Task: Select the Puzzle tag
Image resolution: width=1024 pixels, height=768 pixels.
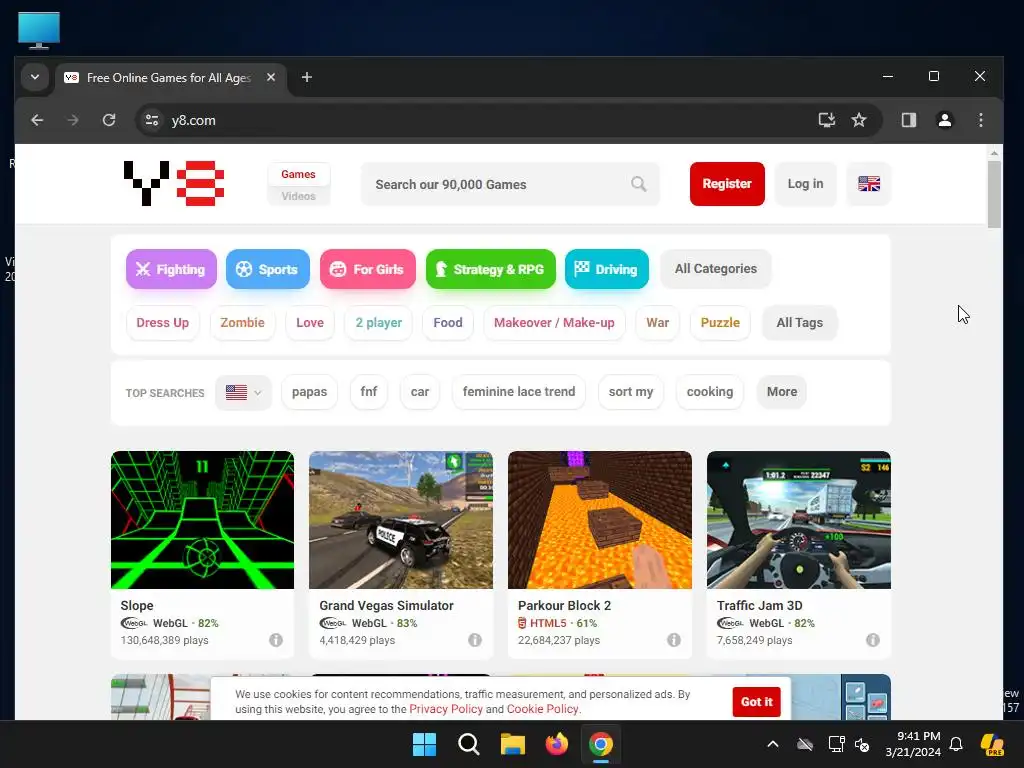Action: point(720,323)
